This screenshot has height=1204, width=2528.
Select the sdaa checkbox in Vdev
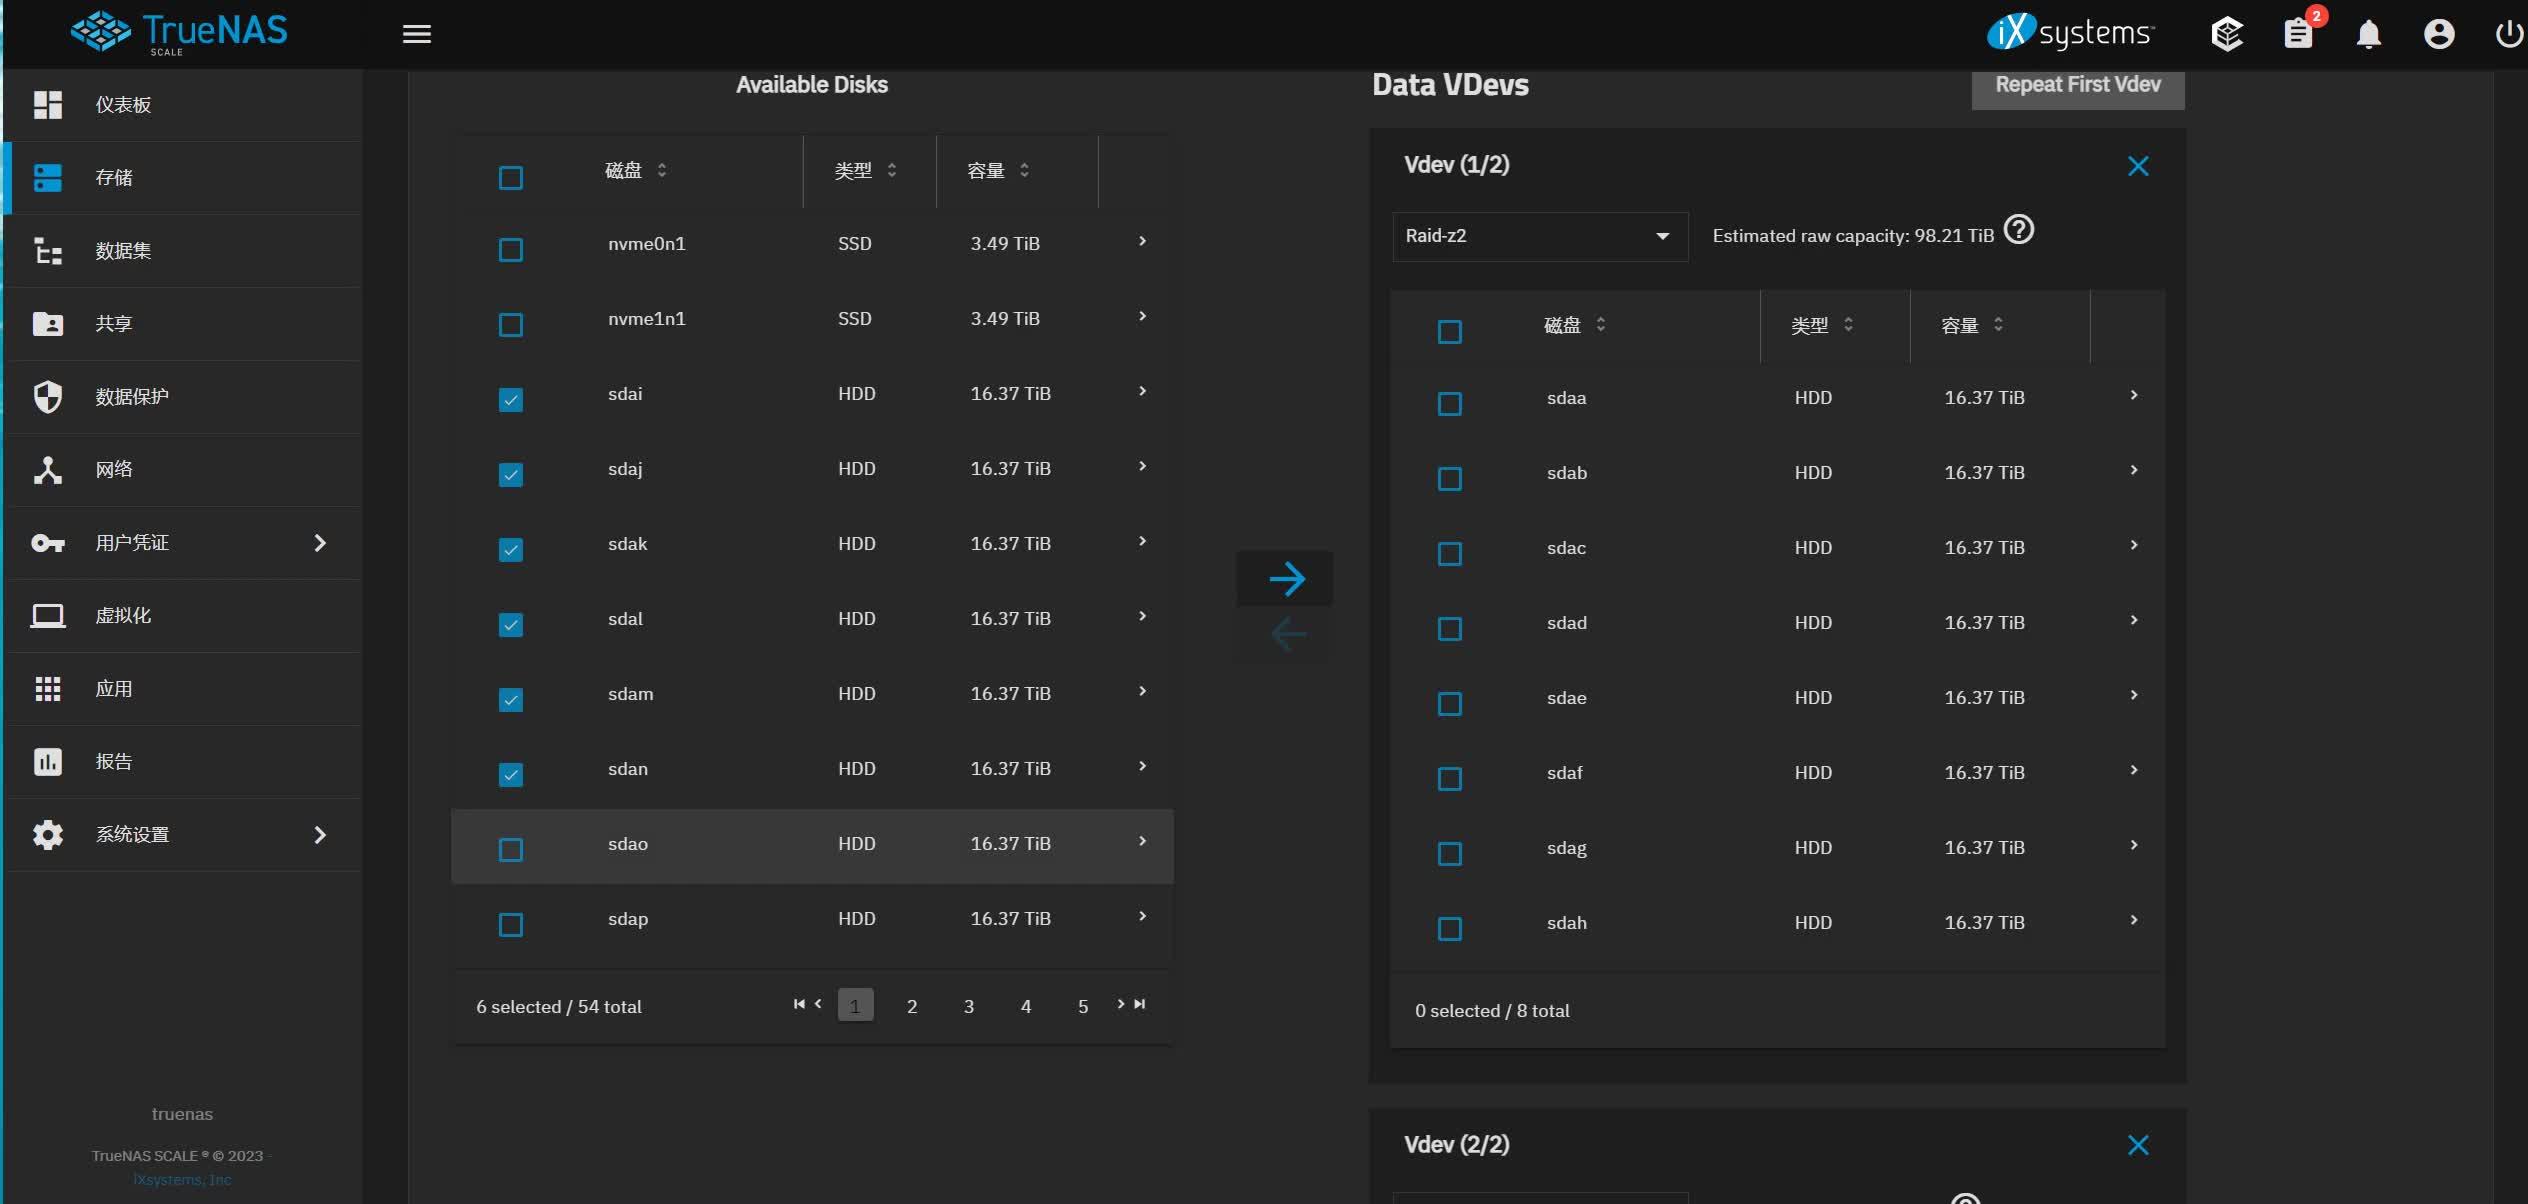pyautogui.click(x=1449, y=404)
